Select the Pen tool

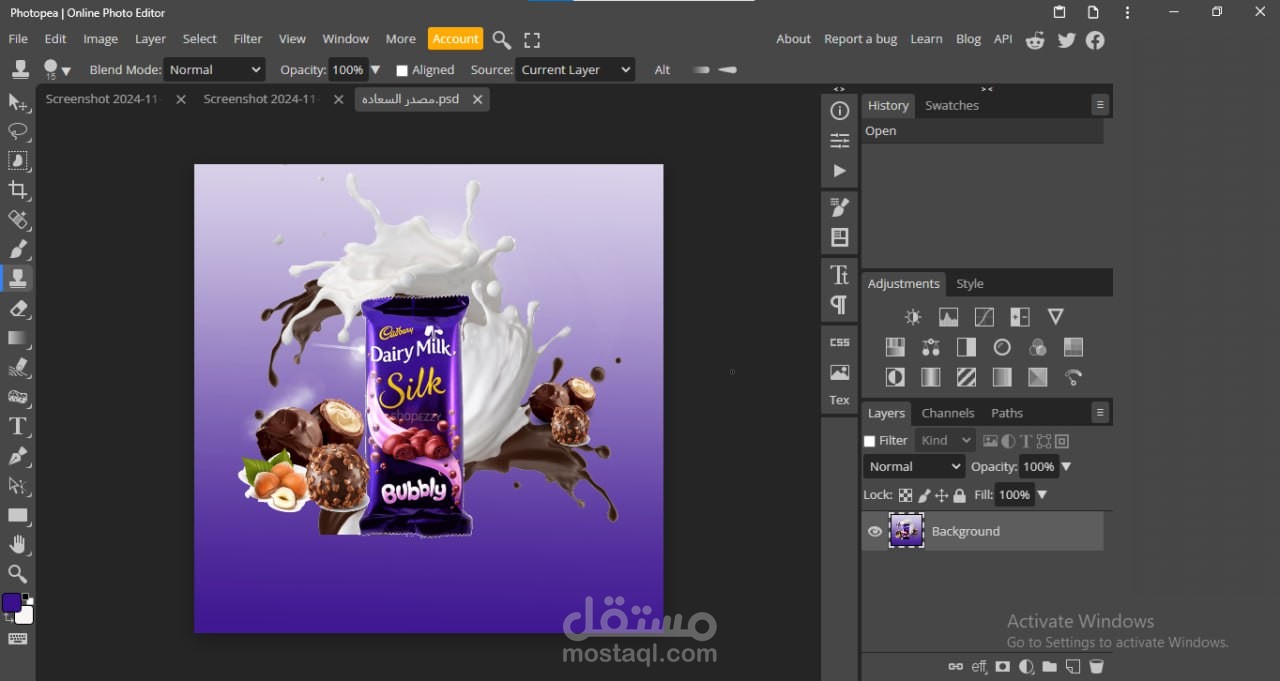coord(17,456)
